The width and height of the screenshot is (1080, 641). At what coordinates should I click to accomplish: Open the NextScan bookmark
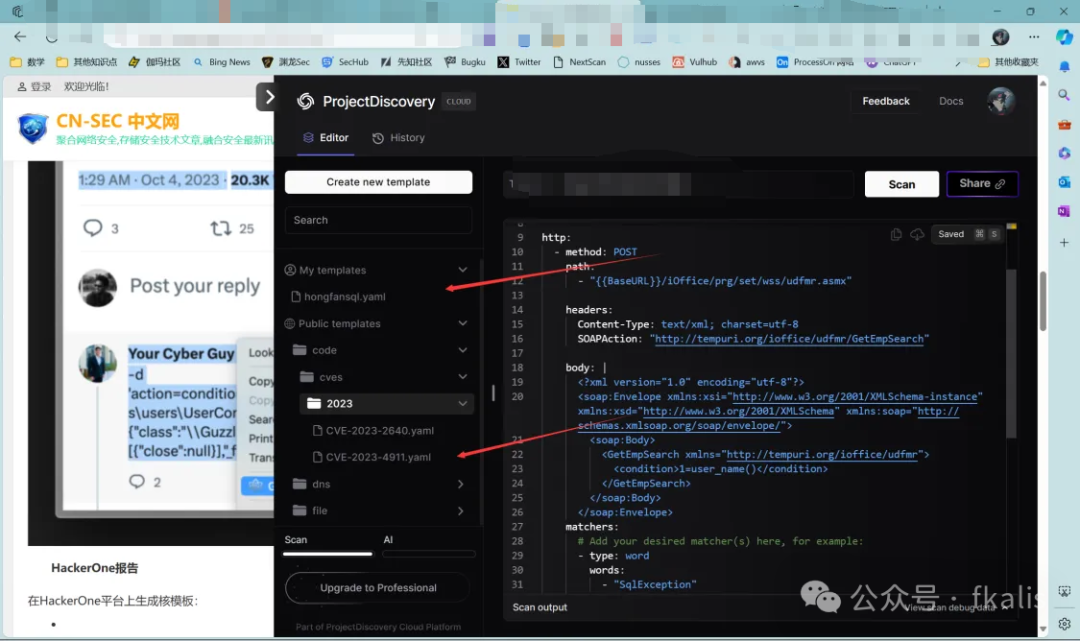click(579, 62)
